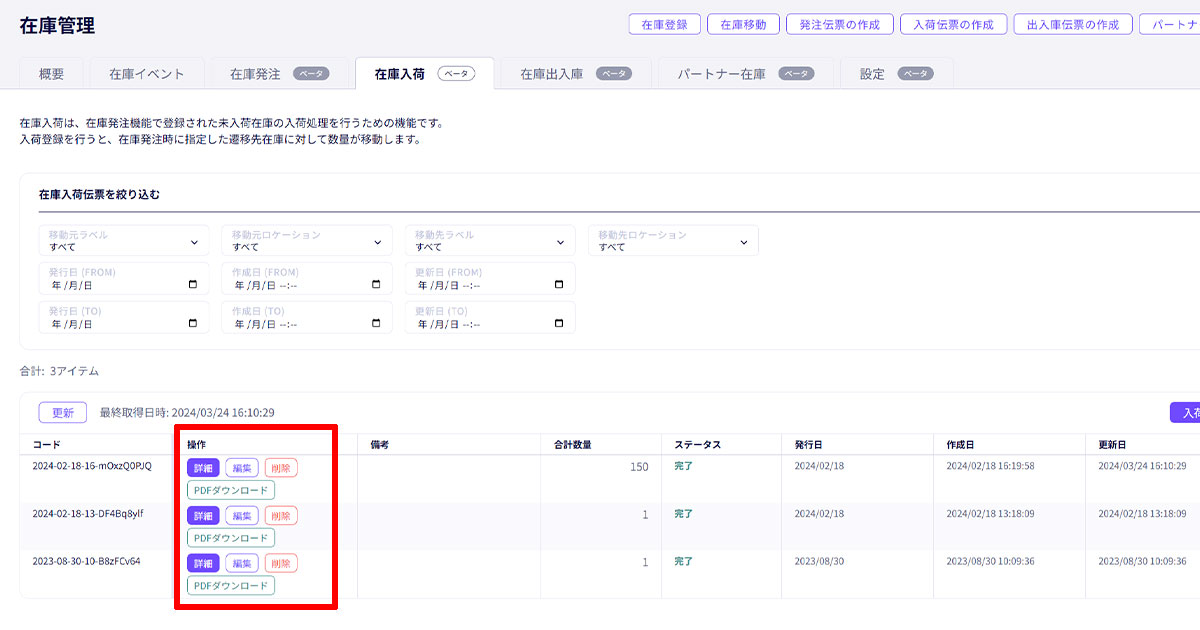Switch to the 概要 tab

click(x=52, y=74)
